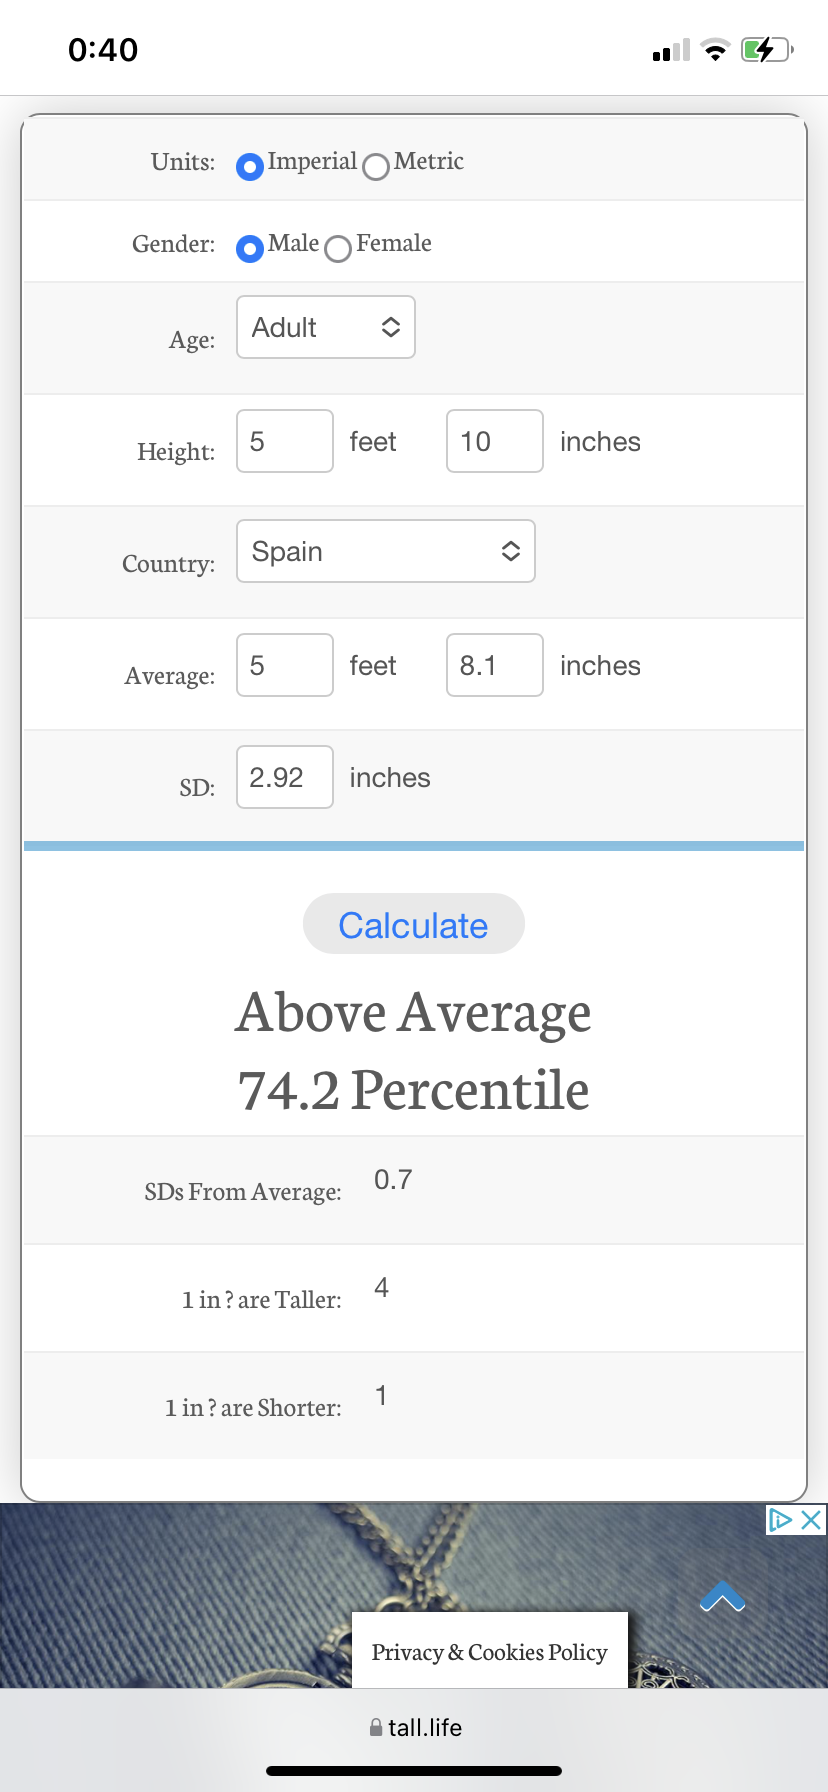The height and width of the screenshot is (1792, 828).
Task: Click the Height inches input field
Action: 495,441
